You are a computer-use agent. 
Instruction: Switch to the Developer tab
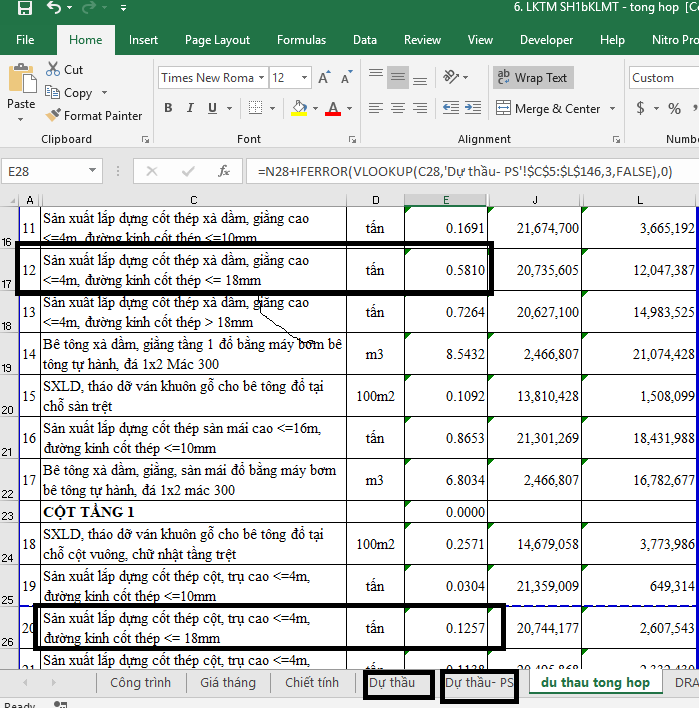[x=546, y=40]
